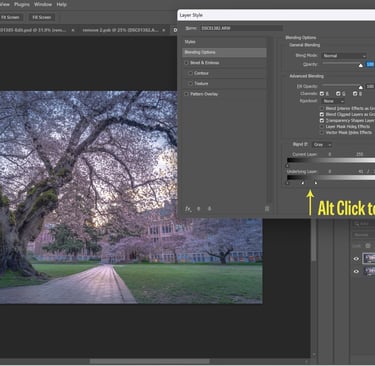Click the Current Layer black slider handle
Image resolution: width=375 pixels, height=366 pixels.
pos(287,165)
